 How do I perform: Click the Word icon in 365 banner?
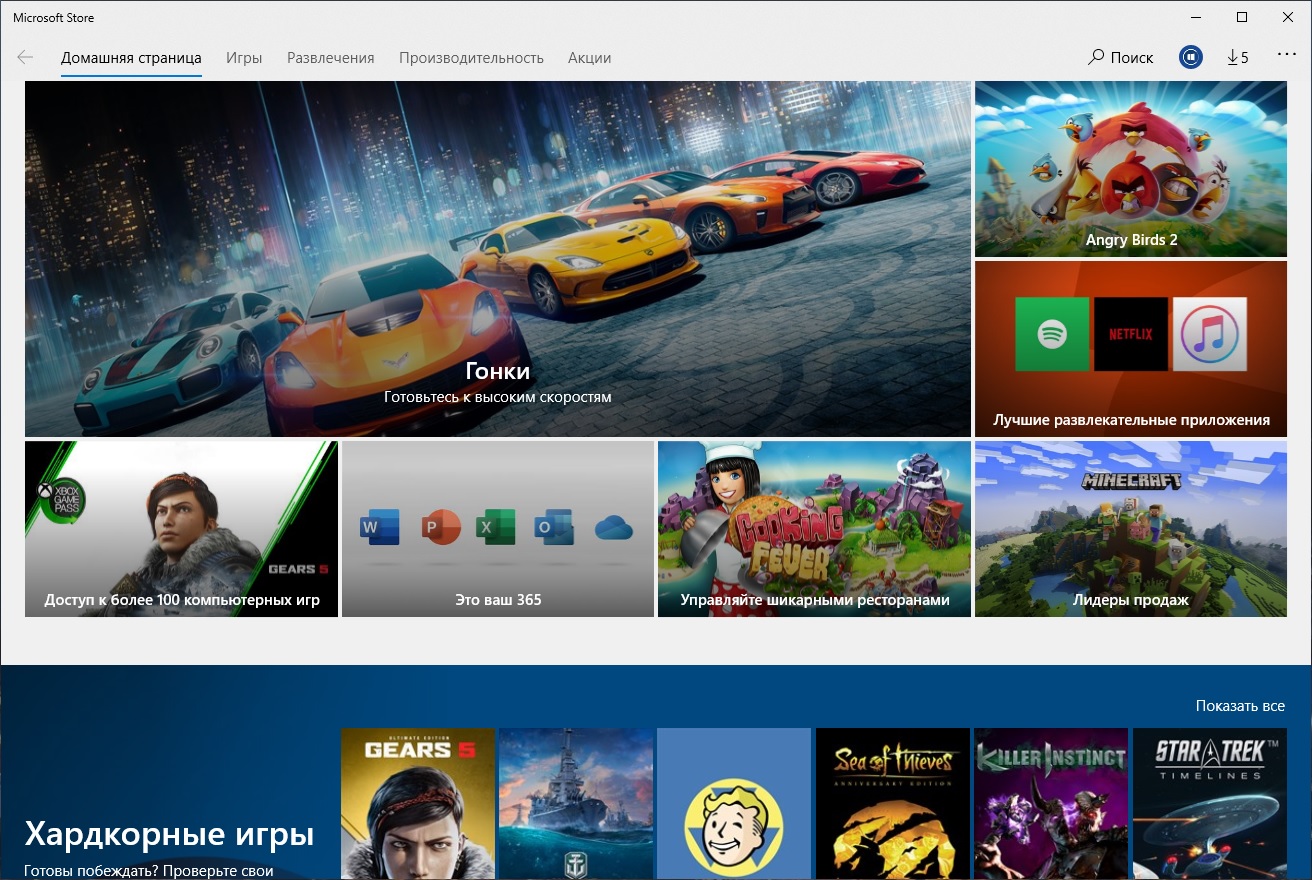coord(380,526)
